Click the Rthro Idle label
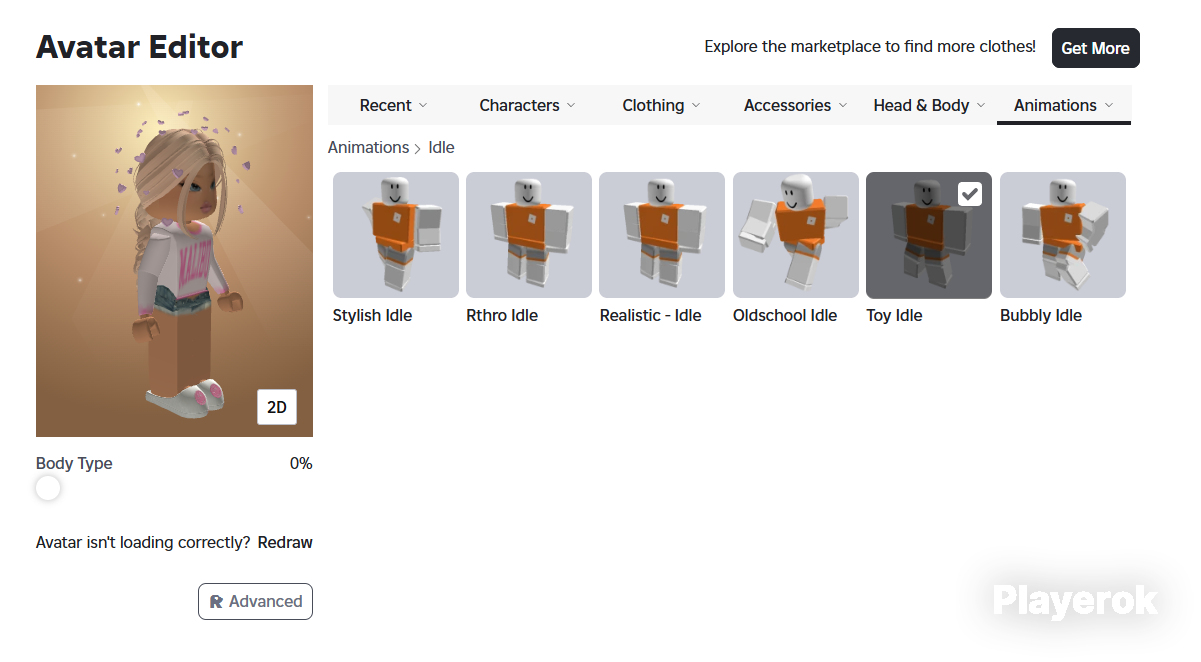 (502, 315)
